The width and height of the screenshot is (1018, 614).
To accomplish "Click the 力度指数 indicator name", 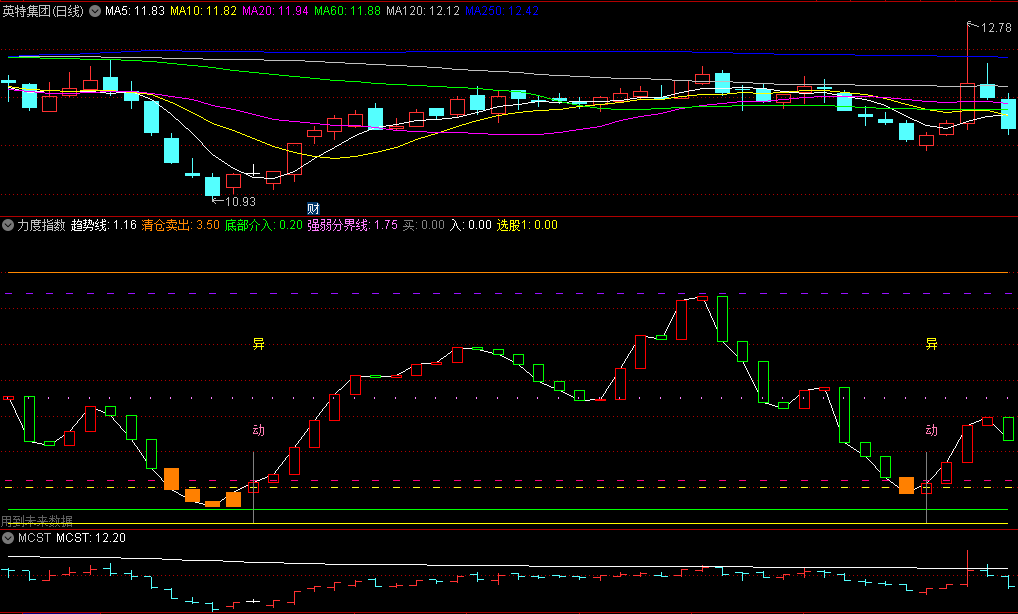I will point(42,225).
